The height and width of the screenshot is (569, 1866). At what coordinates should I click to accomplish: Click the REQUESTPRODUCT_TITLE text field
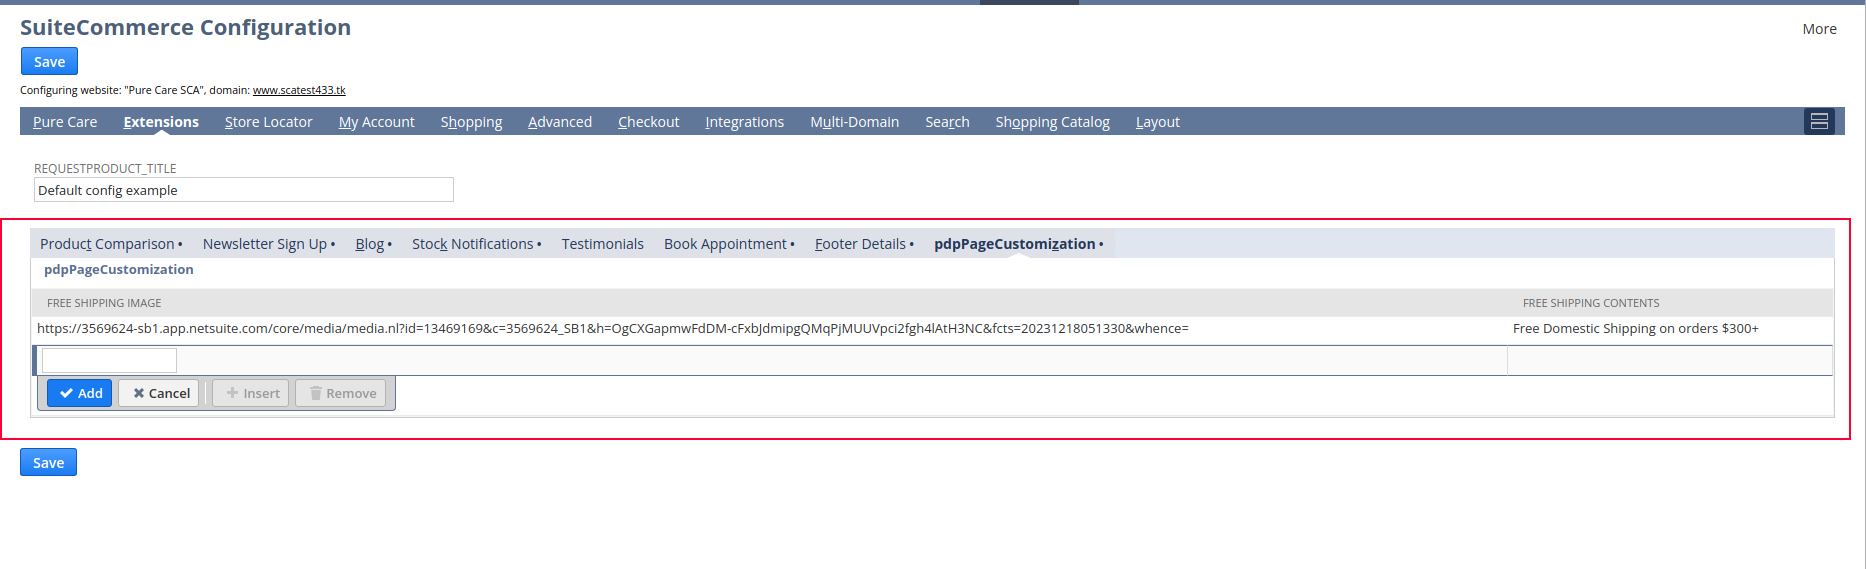tap(243, 190)
